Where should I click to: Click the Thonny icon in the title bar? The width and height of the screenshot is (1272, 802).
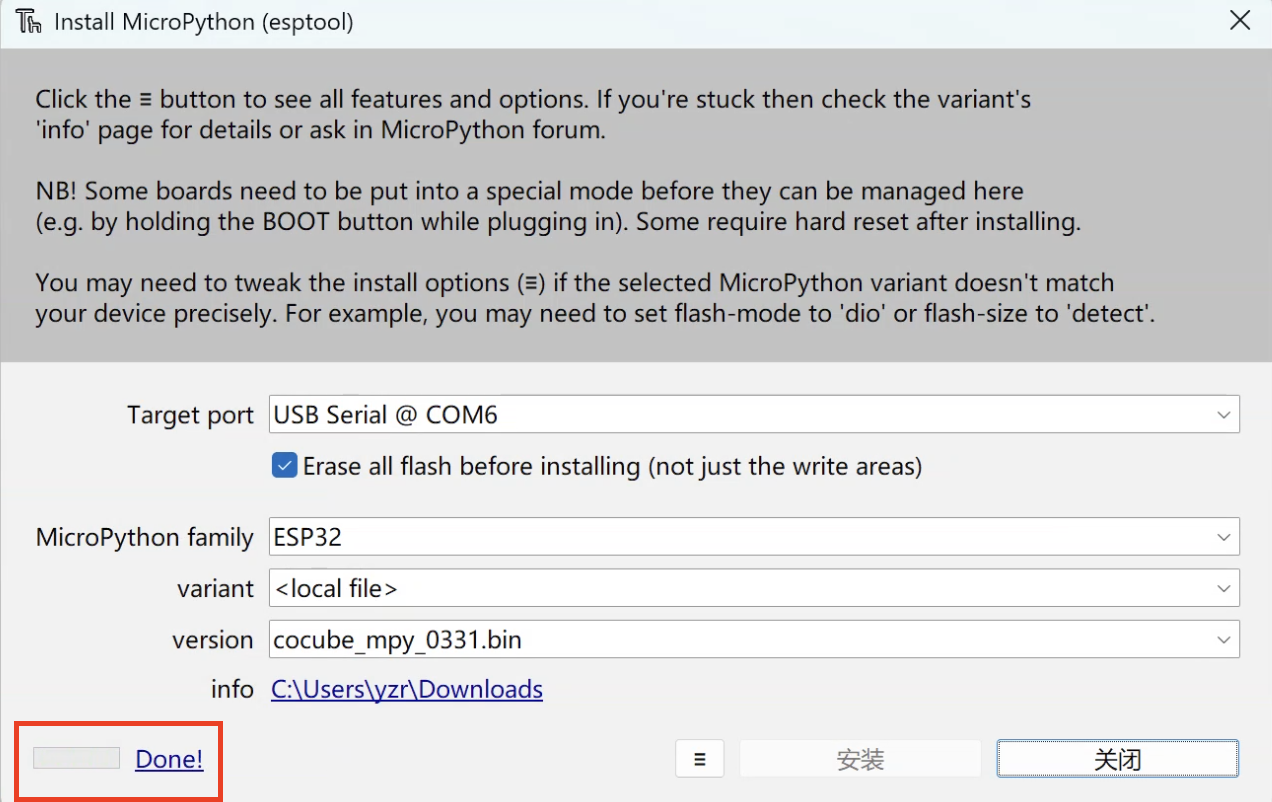[x=29, y=21]
